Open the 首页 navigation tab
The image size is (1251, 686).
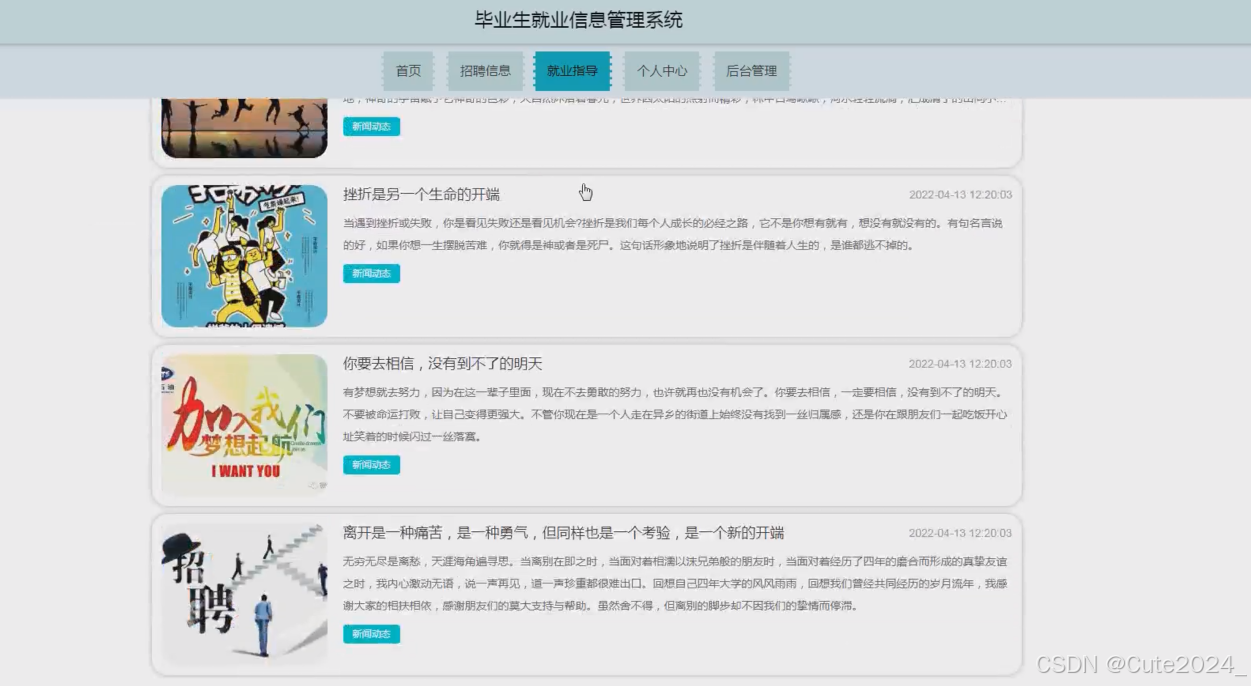coord(408,71)
